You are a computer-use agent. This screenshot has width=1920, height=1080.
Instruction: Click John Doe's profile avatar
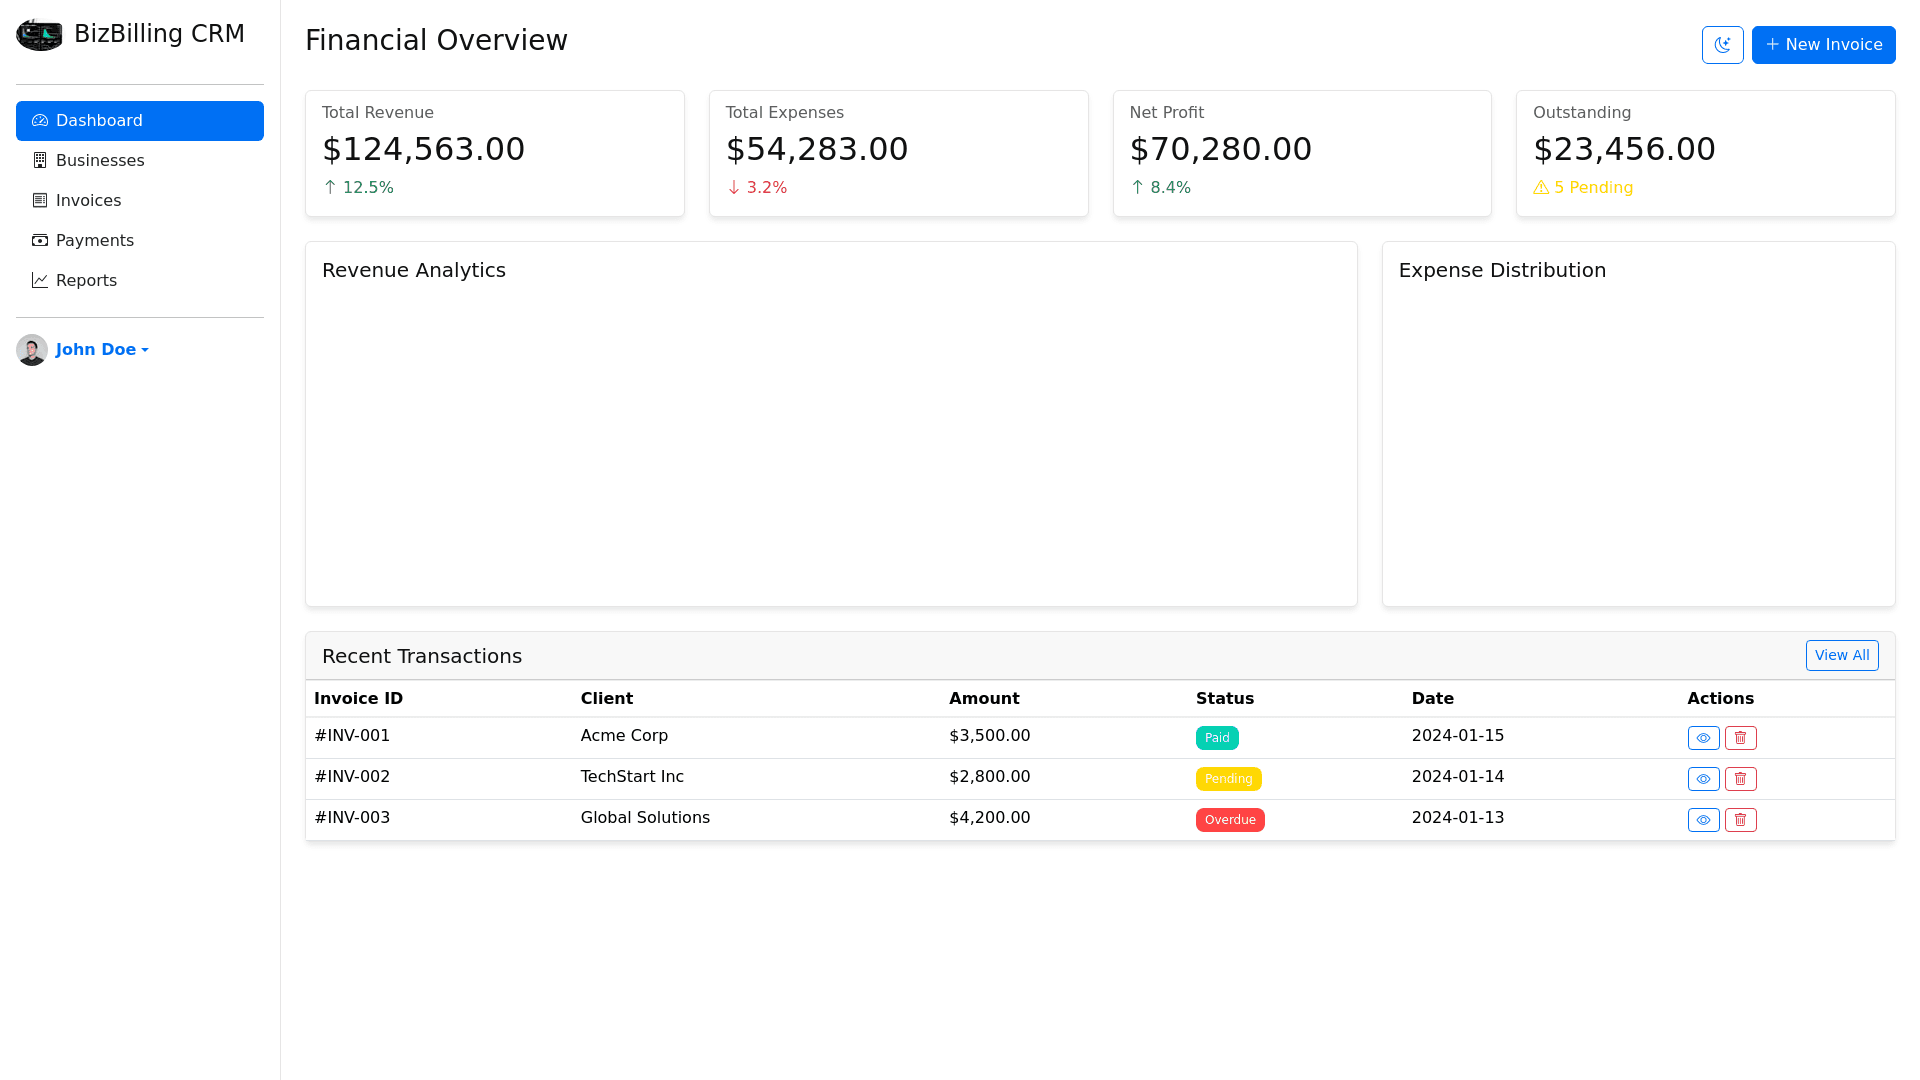click(x=32, y=350)
